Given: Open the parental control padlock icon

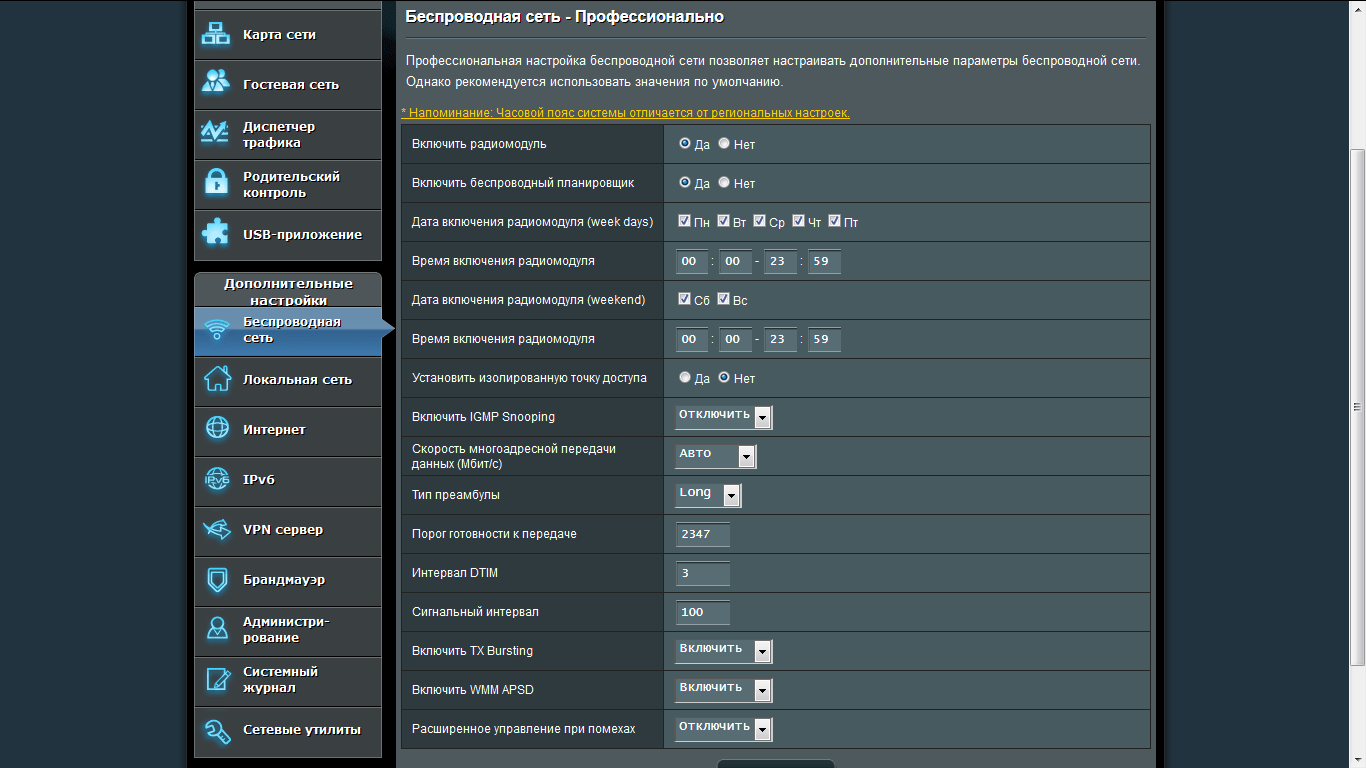Looking at the screenshot, I should [x=216, y=184].
